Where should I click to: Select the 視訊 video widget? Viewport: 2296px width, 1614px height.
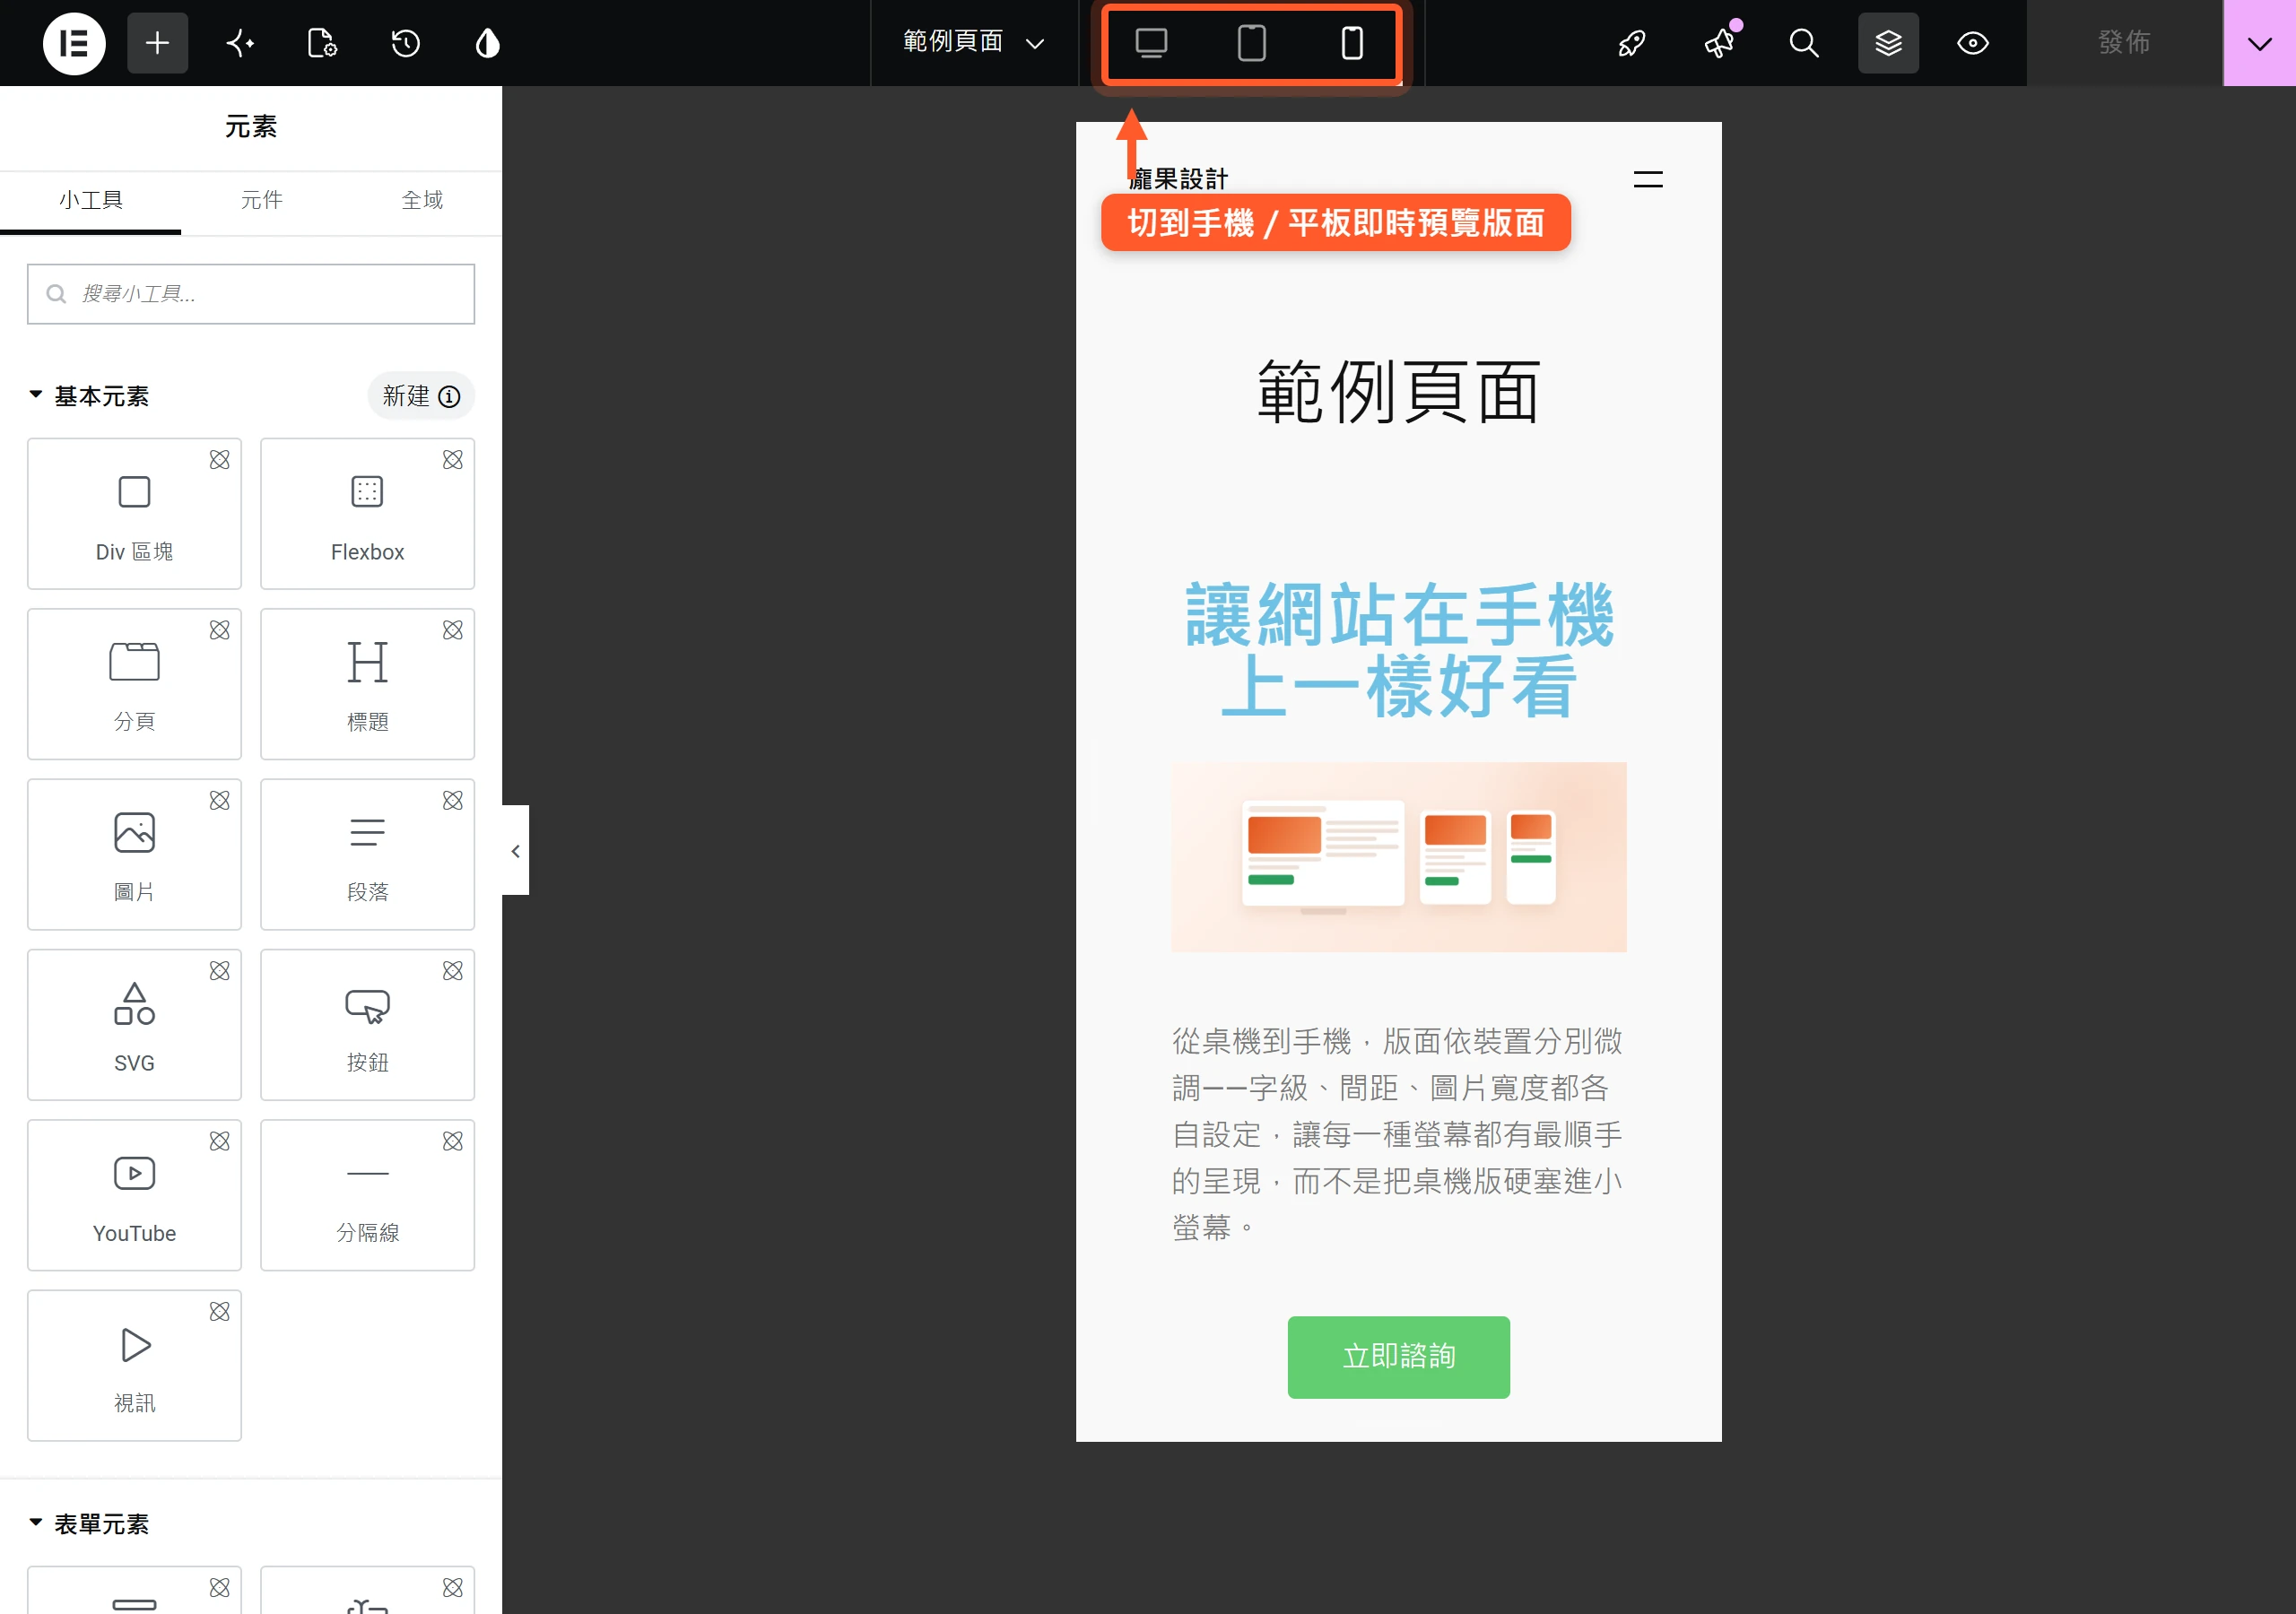tap(134, 1365)
